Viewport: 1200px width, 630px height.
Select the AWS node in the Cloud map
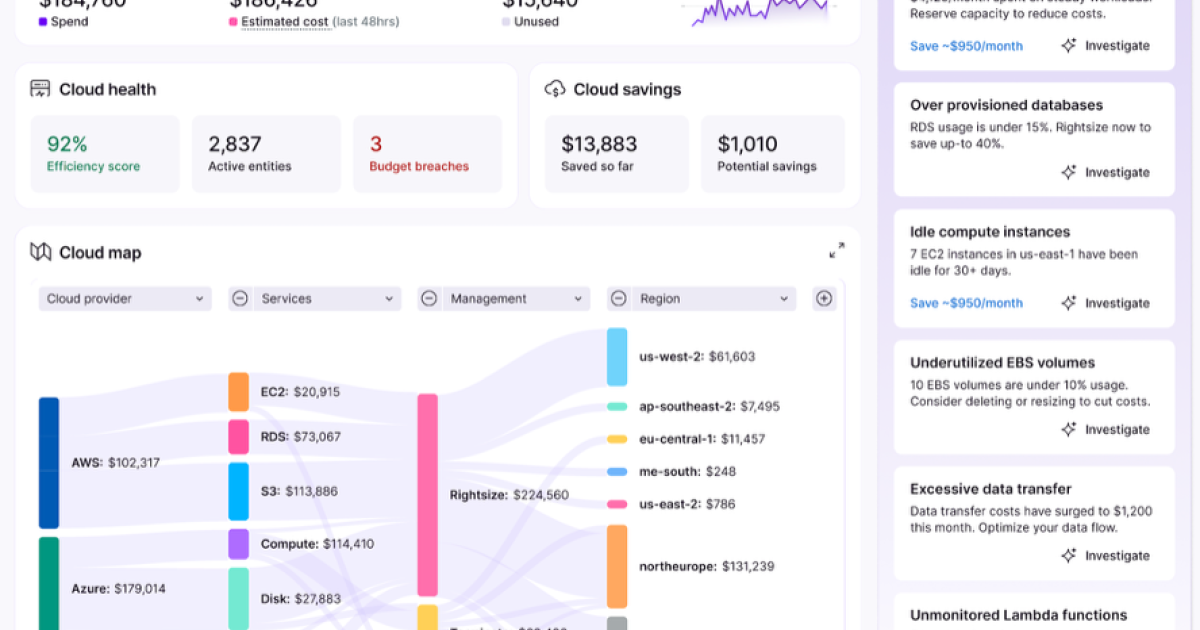tap(47, 462)
